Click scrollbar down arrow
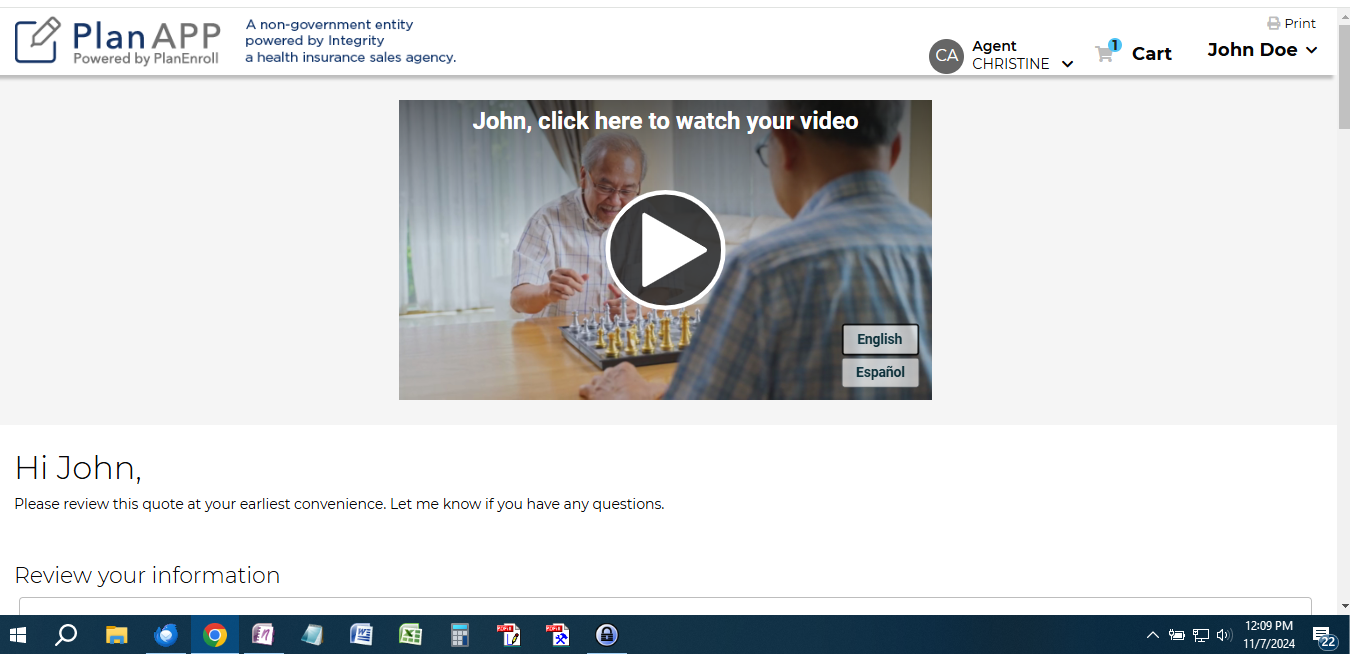Screen dimensions: 1350x654 [1343, 605]
